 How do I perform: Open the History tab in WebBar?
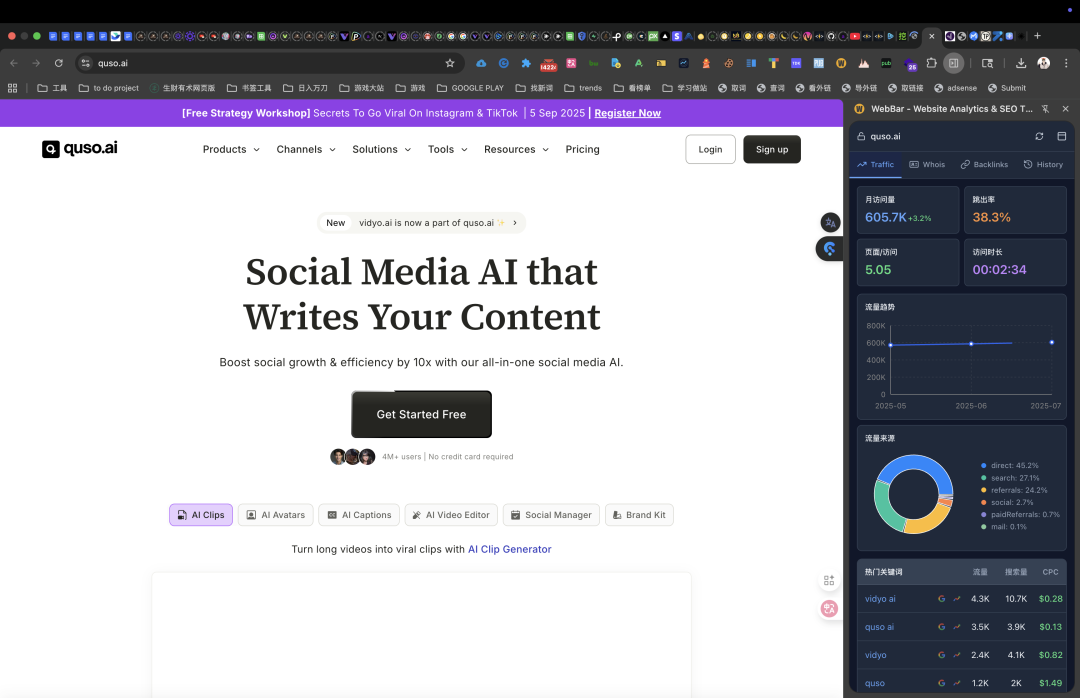click(x=1043, y=165)
